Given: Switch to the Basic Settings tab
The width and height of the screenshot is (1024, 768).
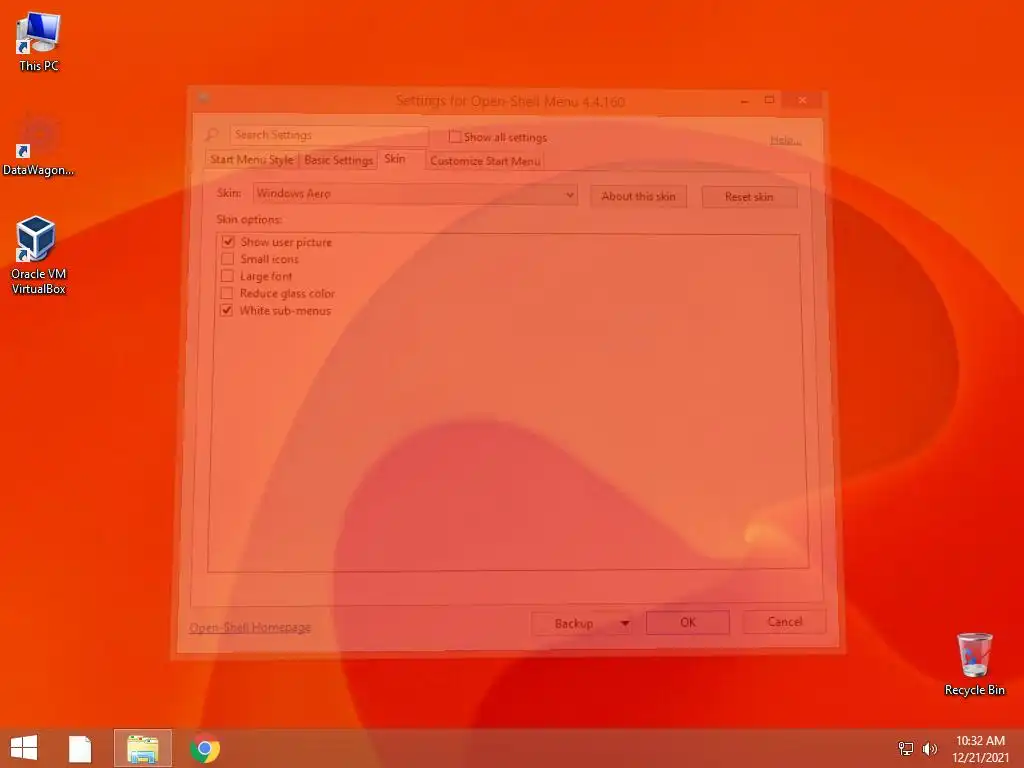Looking at the screenshot, I should click(338, 160).
